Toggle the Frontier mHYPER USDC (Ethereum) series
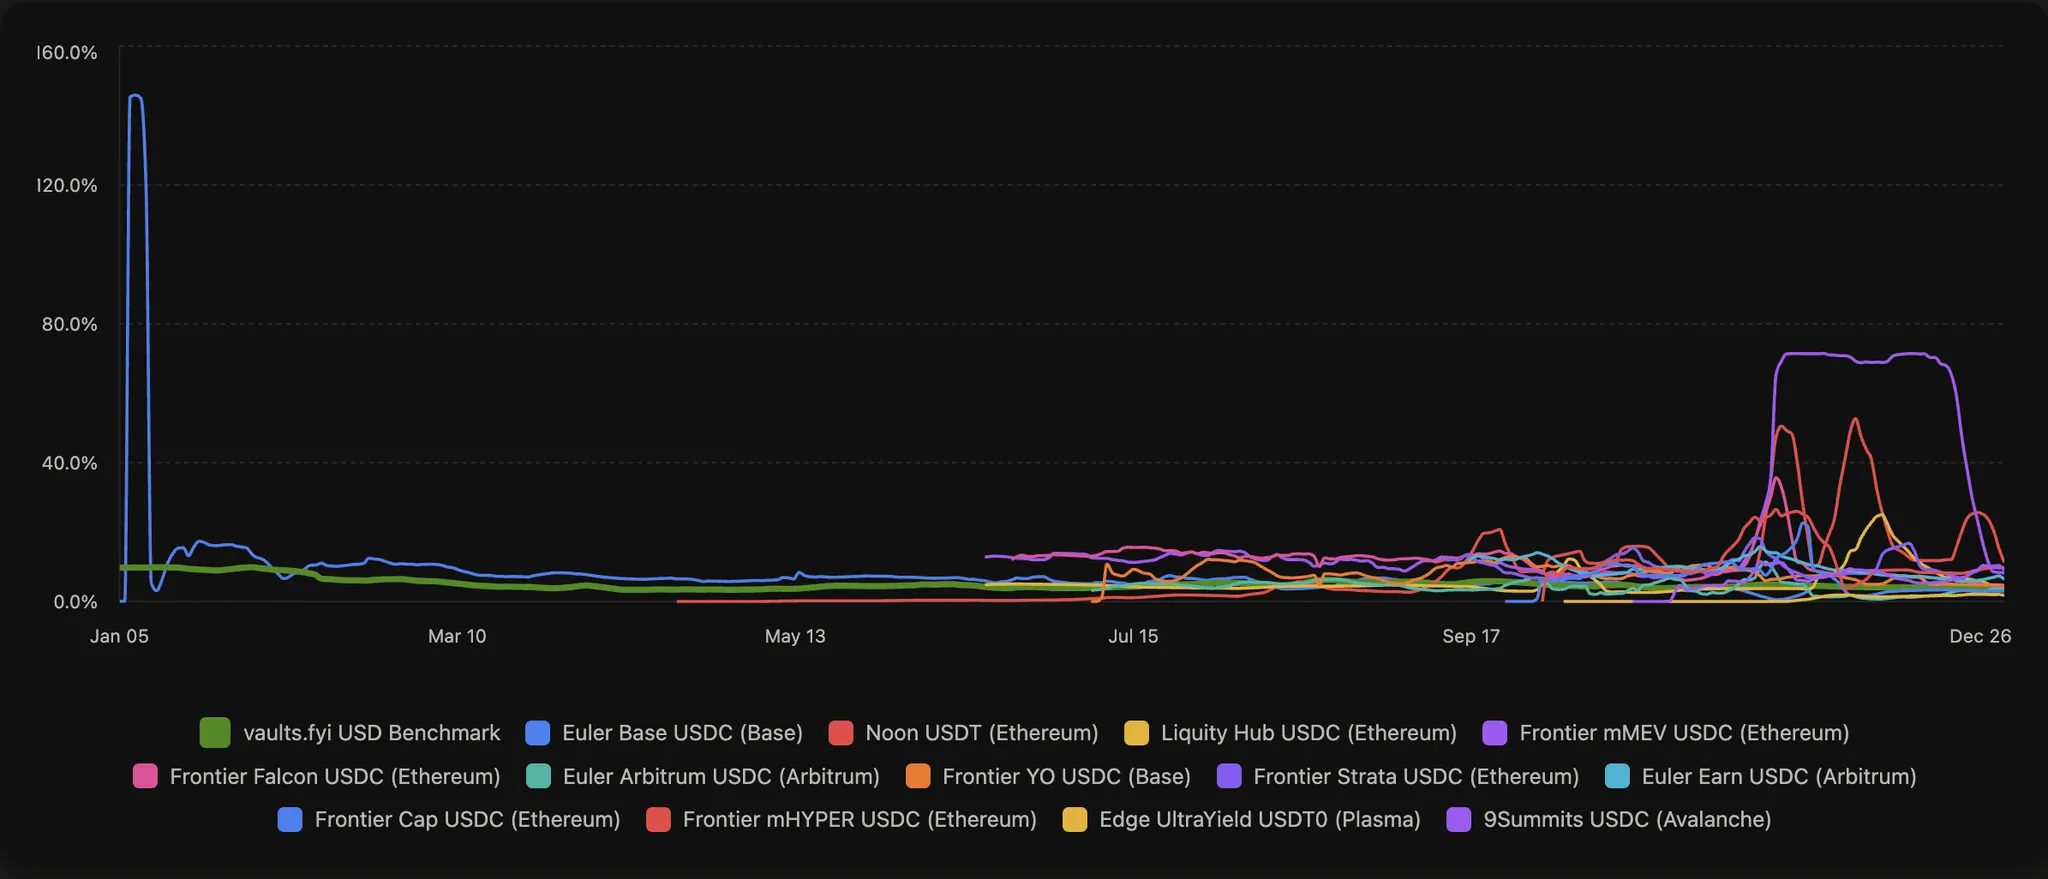This screenshot has height=879, width=2048. (859, 820)
